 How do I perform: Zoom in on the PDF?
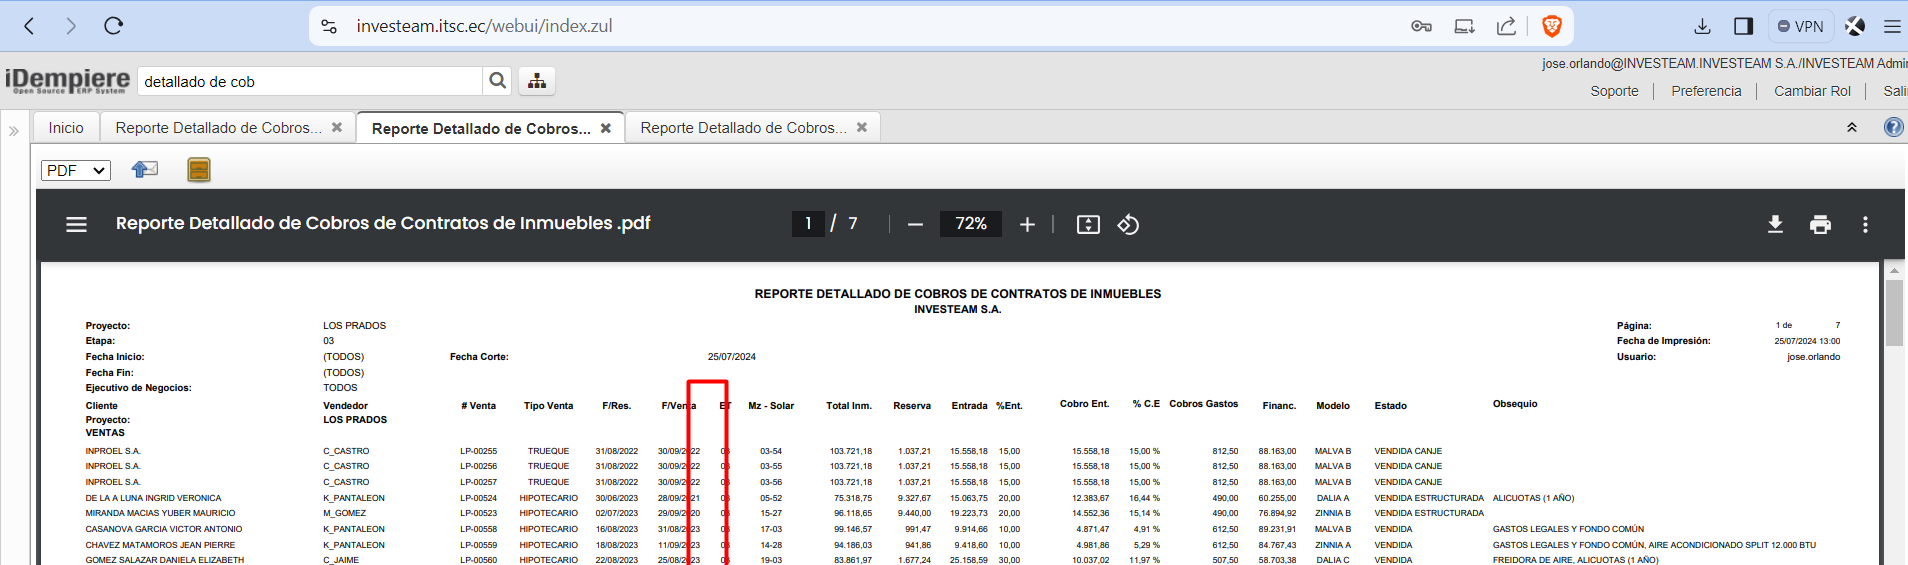click(1027, 224)
